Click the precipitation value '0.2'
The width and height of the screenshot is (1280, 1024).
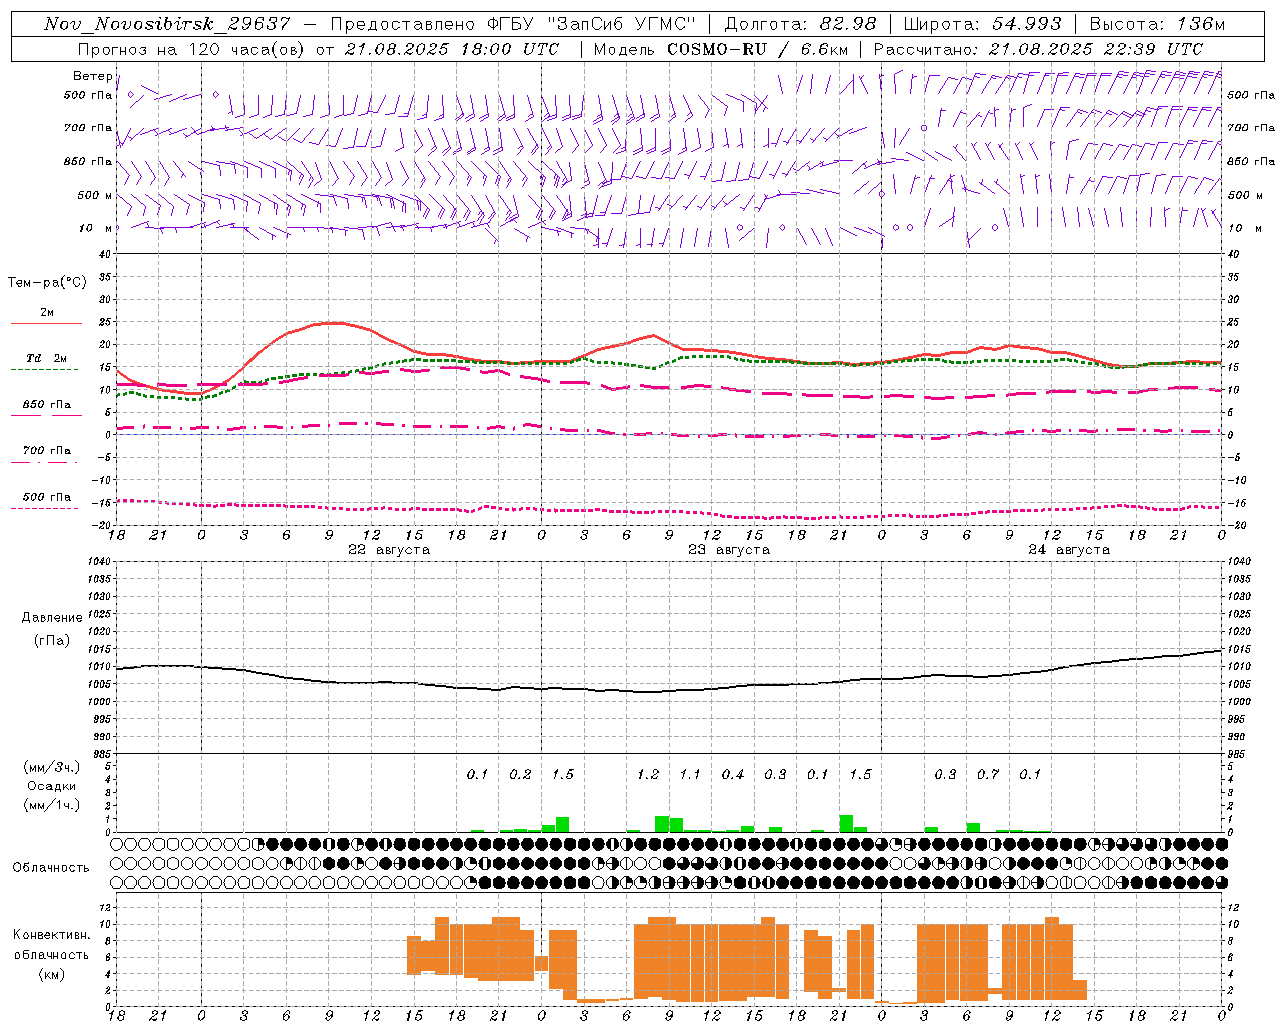[520, 774]
